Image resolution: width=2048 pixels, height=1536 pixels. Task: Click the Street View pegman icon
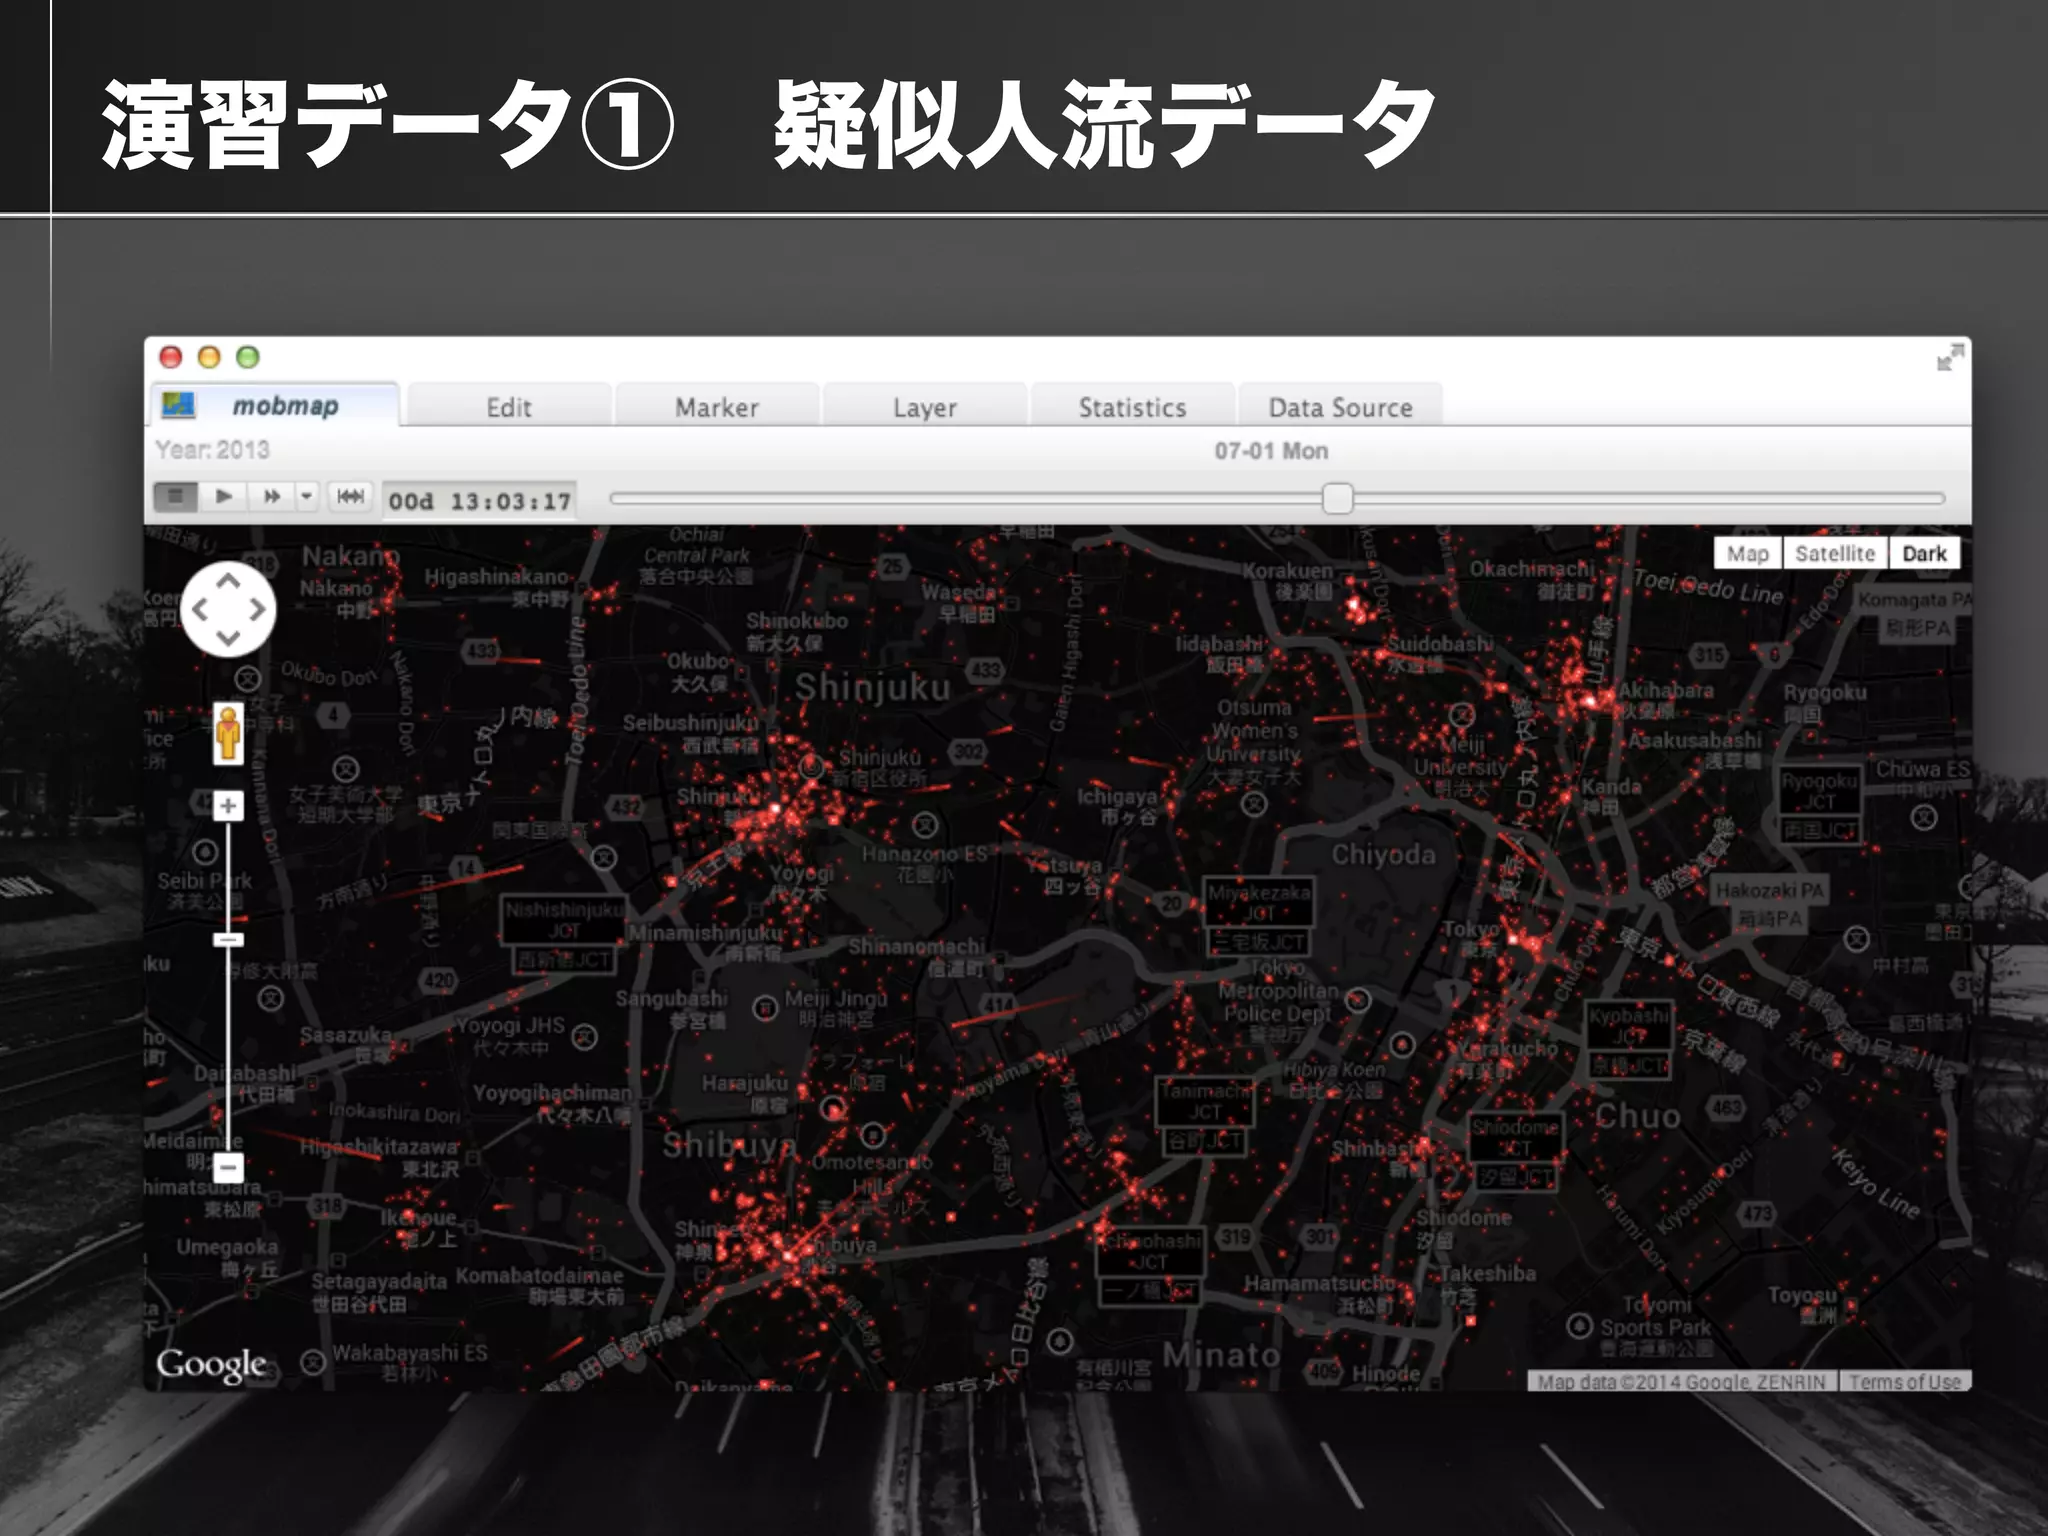point(229,733)
